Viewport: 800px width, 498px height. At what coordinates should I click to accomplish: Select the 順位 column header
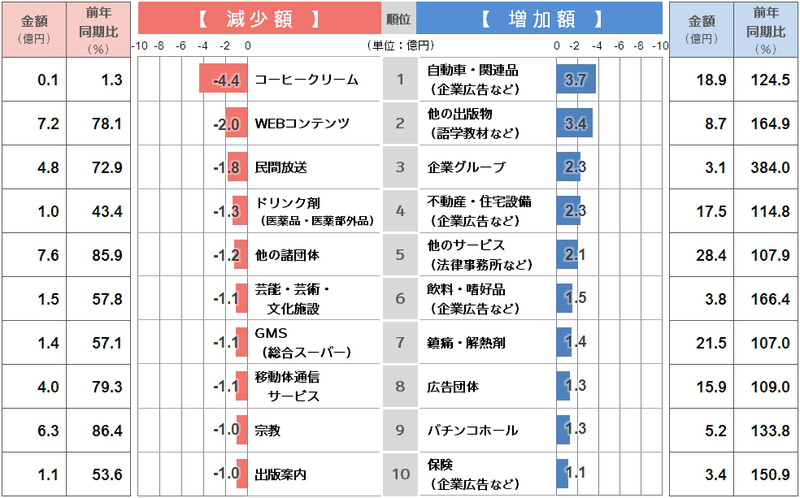[x=399, y=19]
